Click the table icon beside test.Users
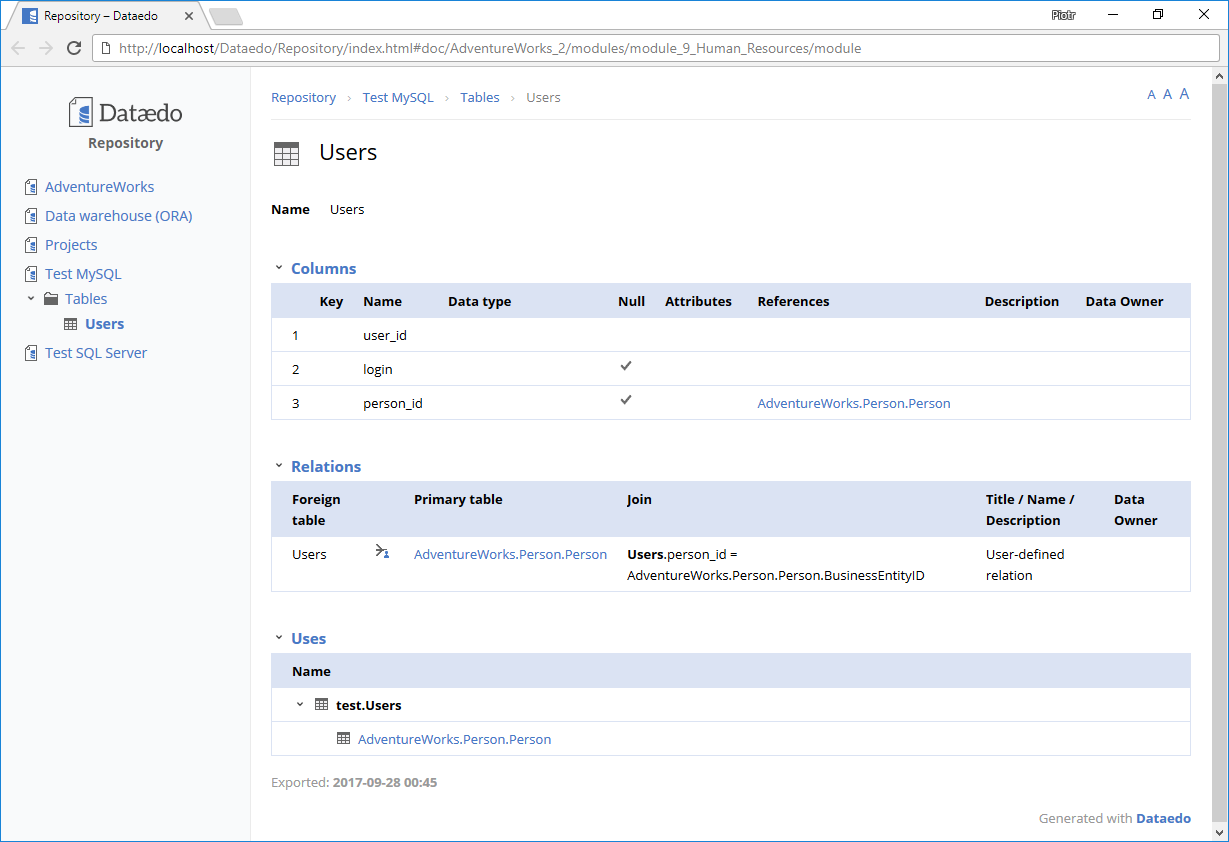Viewport: 1229px width, 842px height. click(321, 705)
